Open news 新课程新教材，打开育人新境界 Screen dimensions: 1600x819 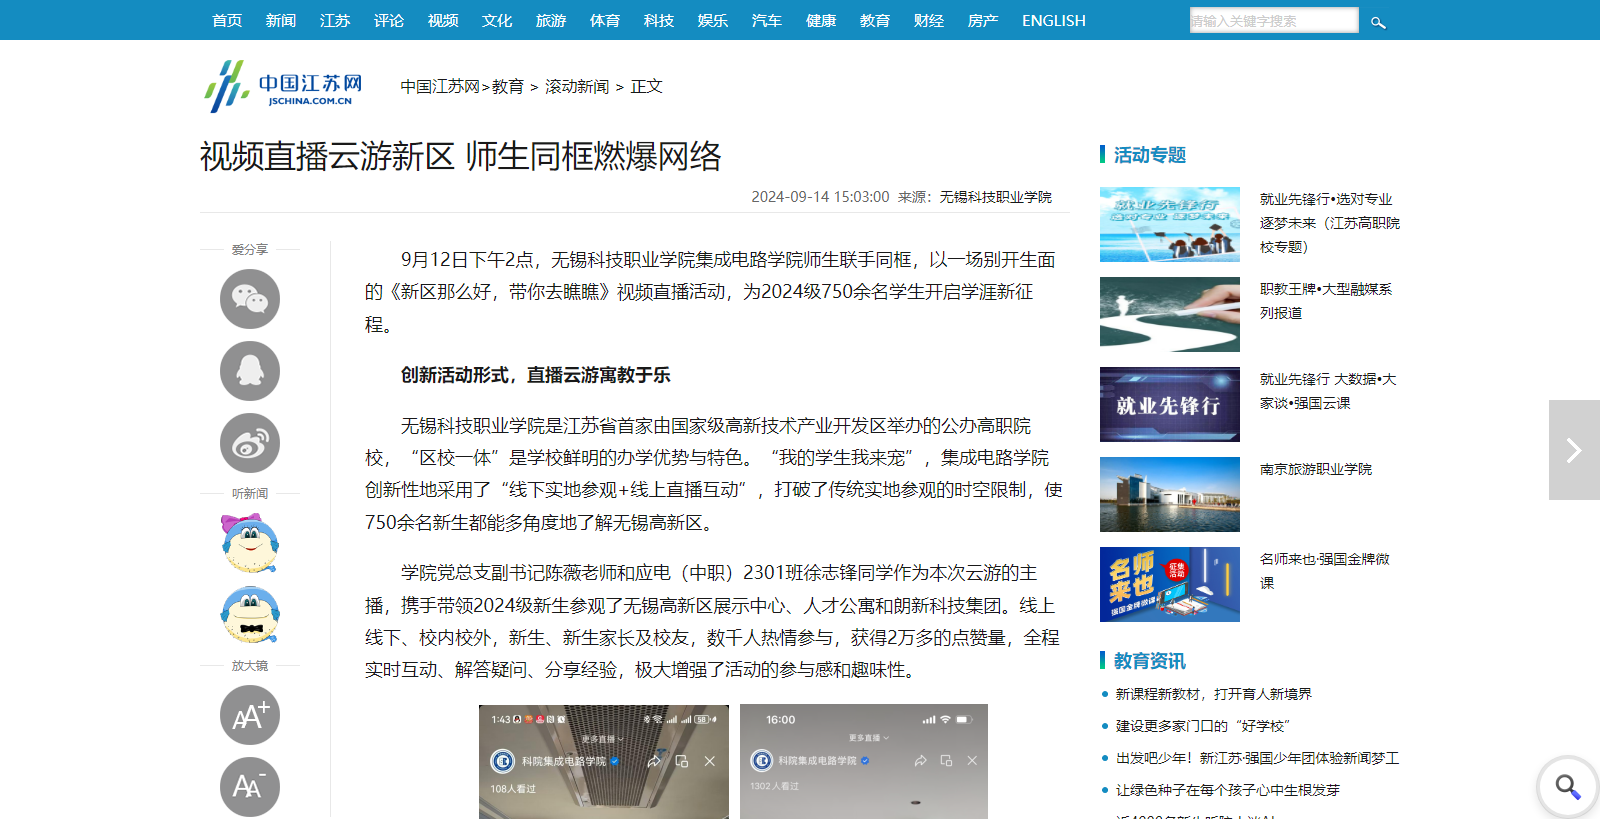1214,694
